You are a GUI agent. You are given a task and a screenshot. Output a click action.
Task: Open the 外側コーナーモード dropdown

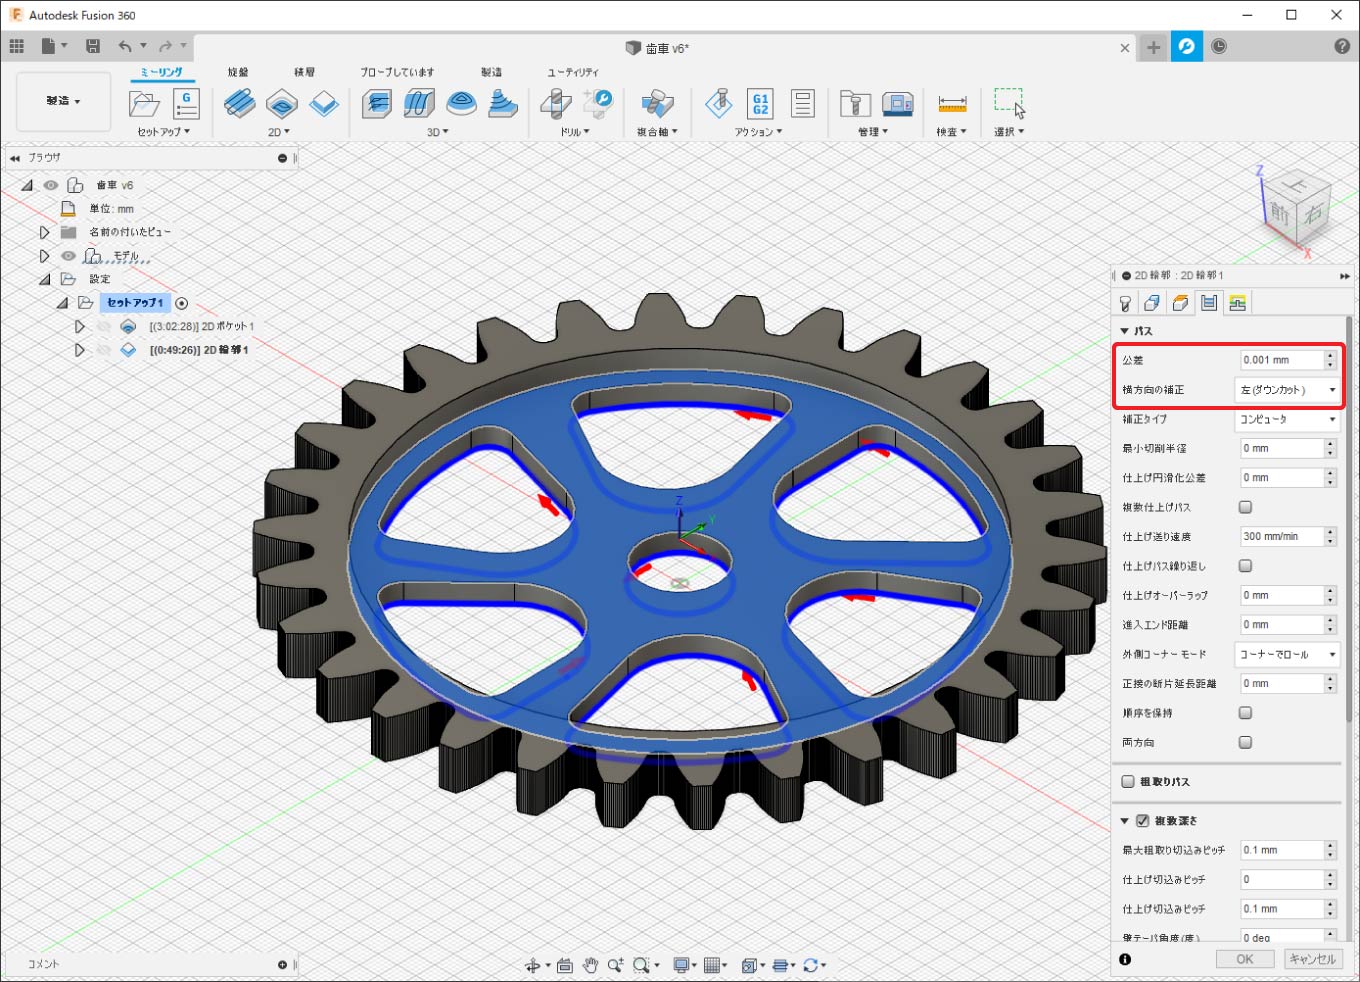[x=1287, y=654]
